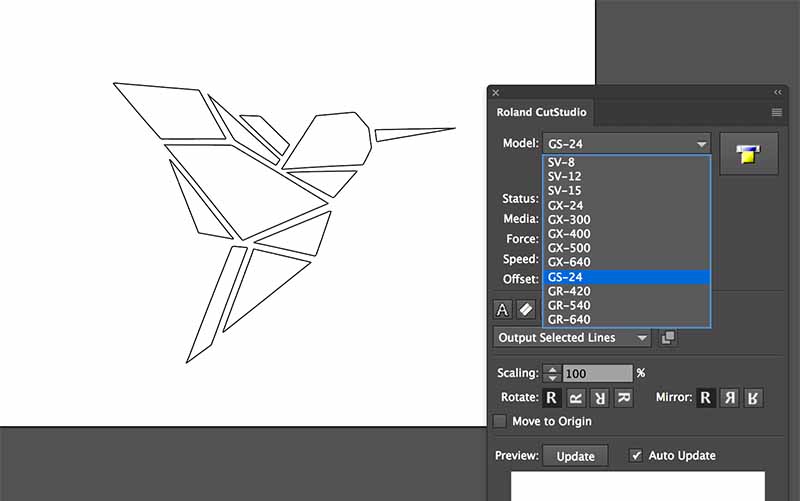
Task: Choose GX-24 from the model list
Action: coord(627,206)
